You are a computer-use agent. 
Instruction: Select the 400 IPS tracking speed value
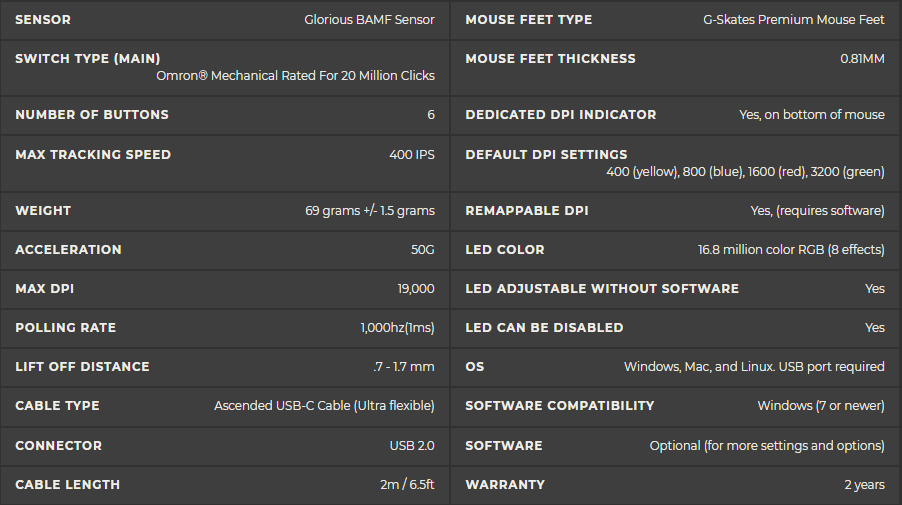(x=412, y=155)
